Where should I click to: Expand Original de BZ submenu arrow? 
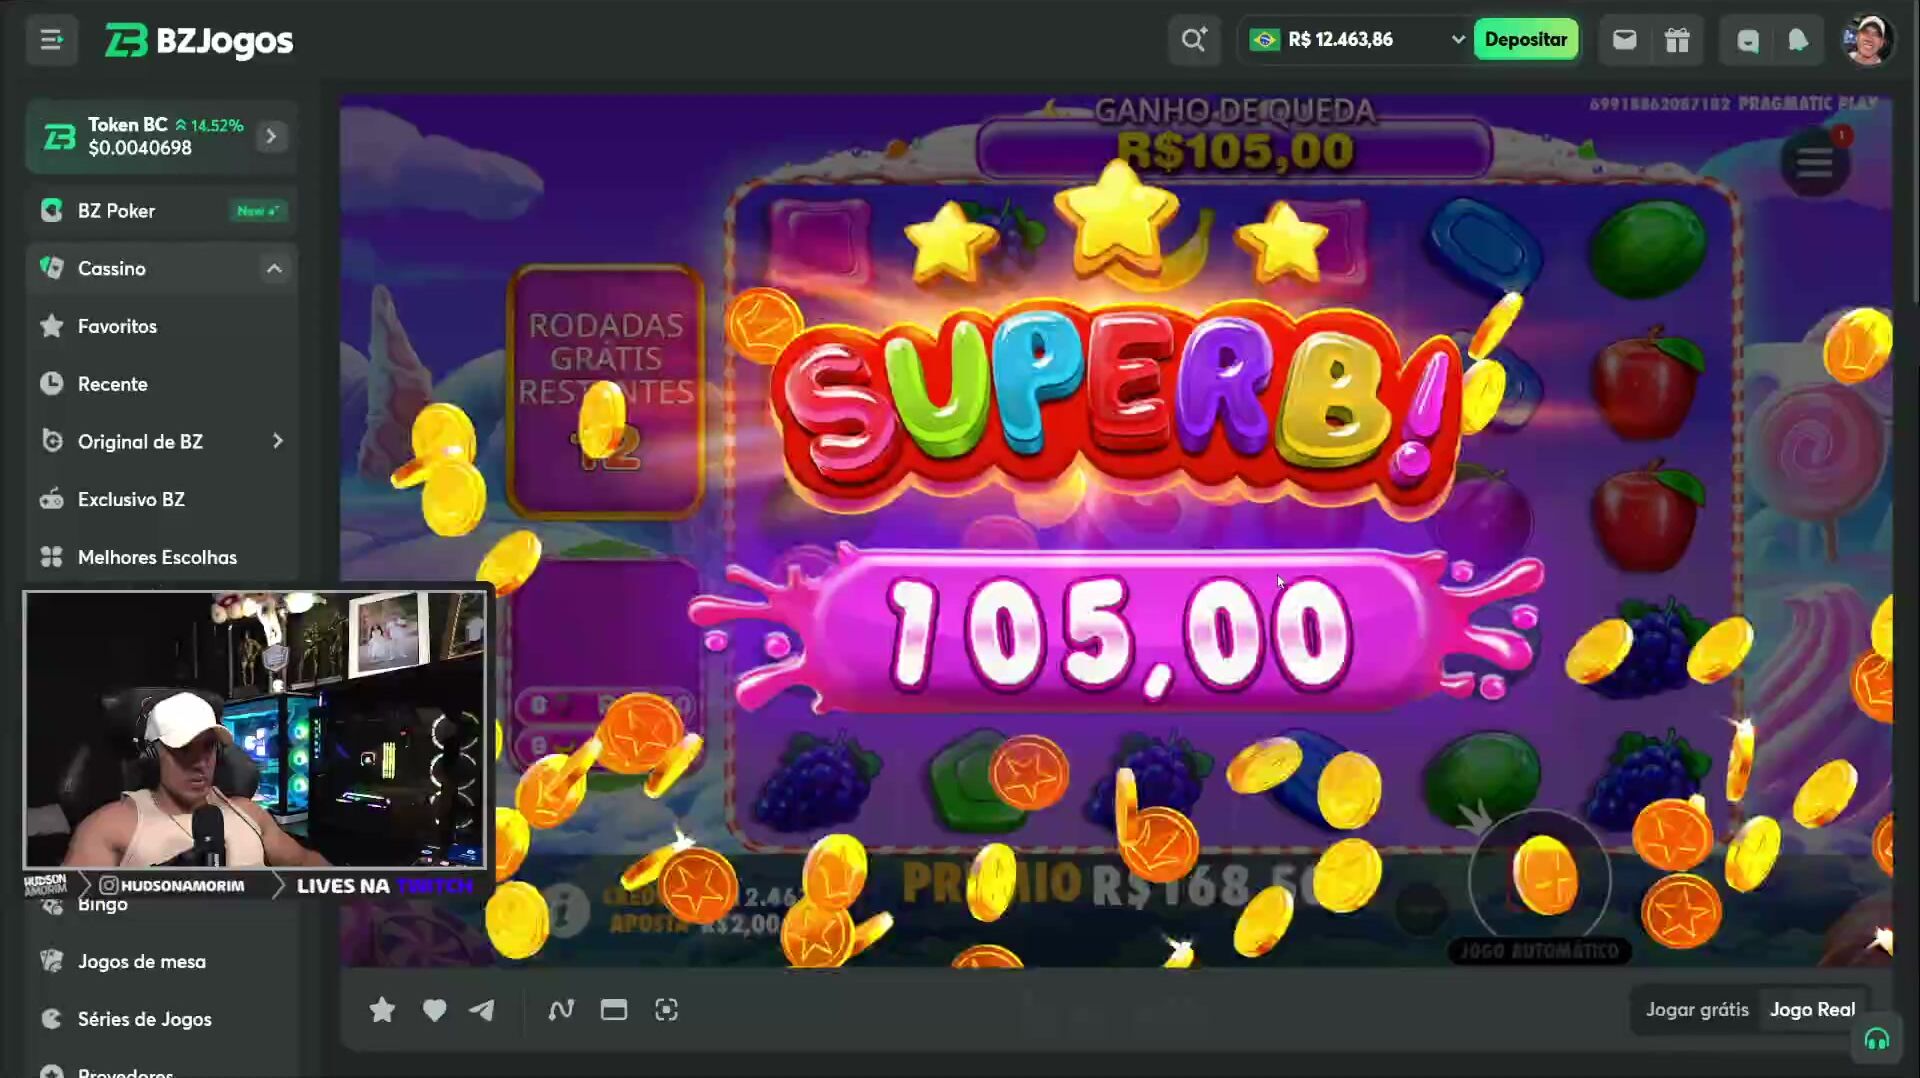(277, 441)
